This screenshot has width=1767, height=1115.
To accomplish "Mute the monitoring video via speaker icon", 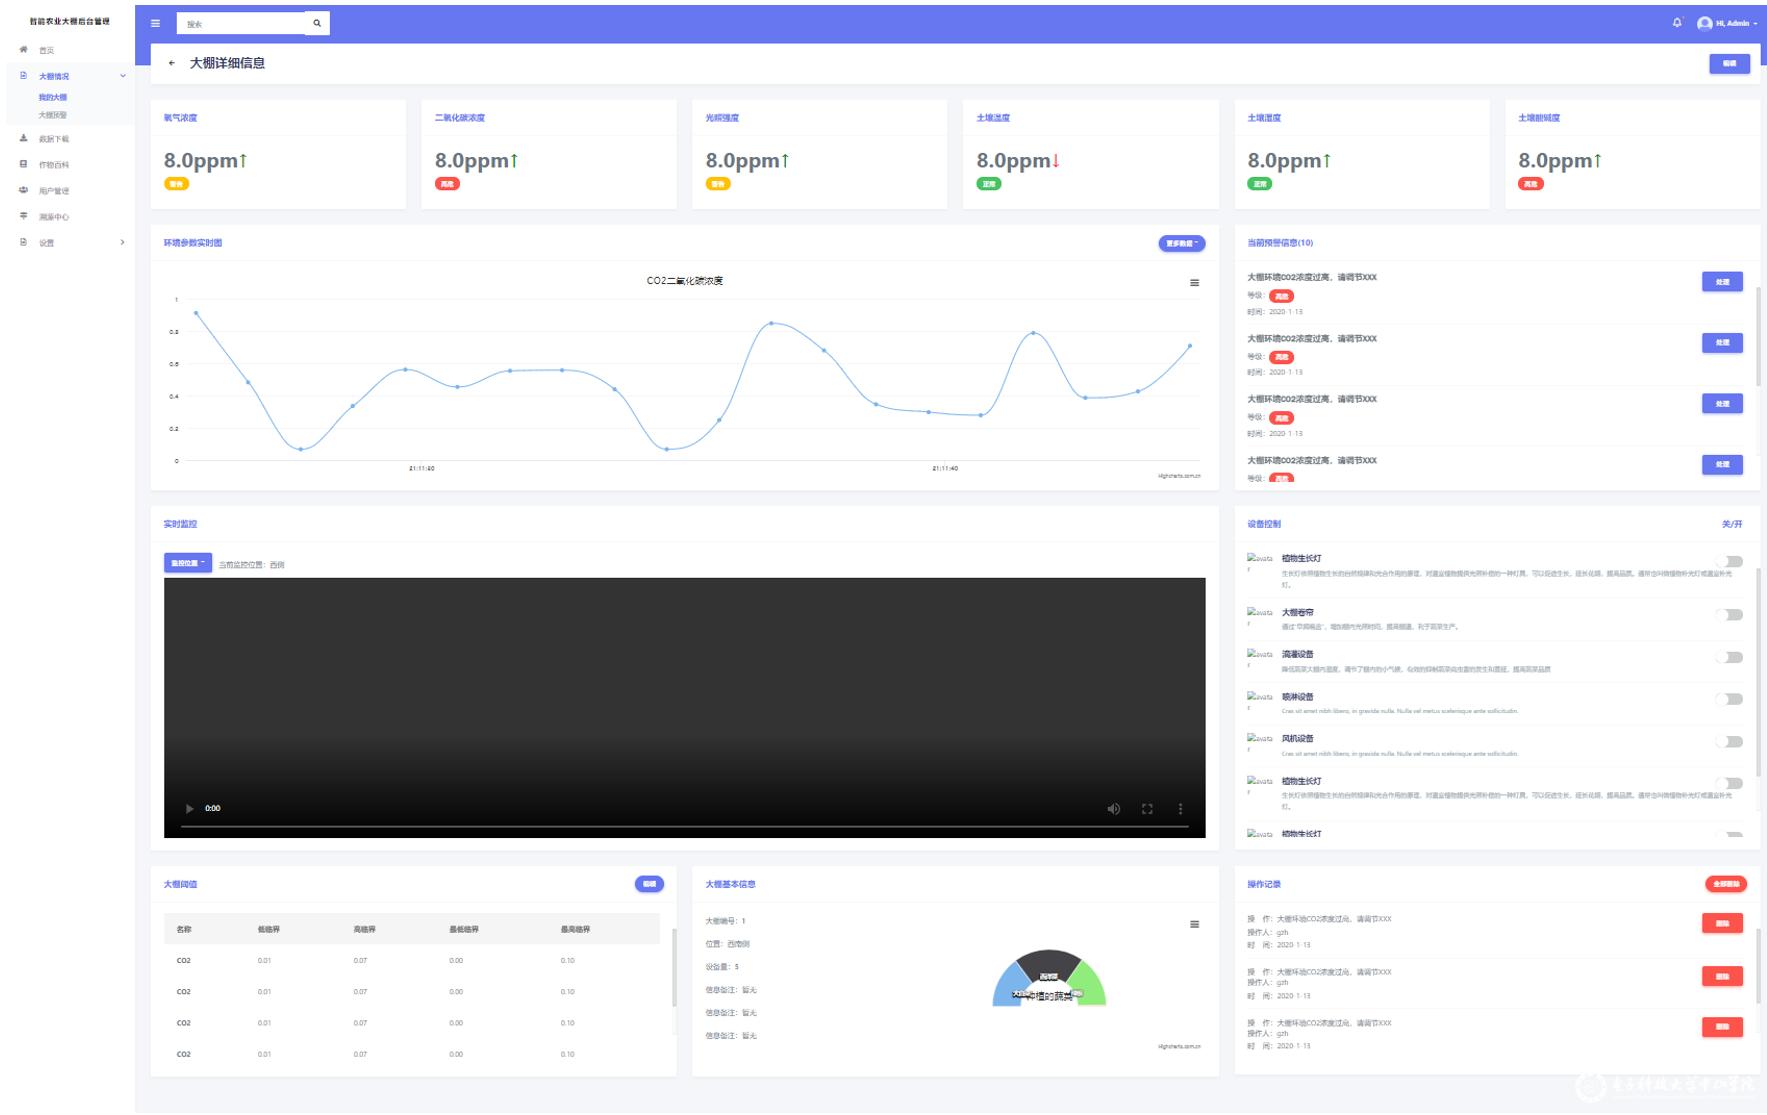I will pos(1113,809).
